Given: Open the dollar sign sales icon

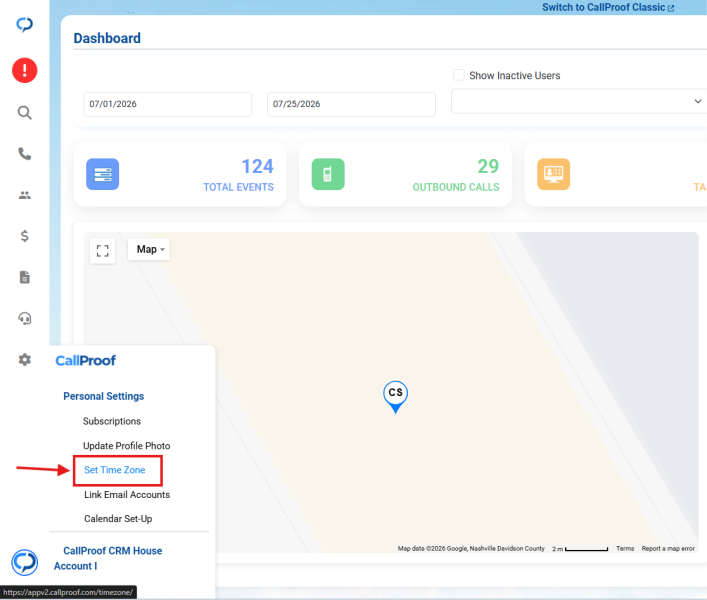Looking at the screenshot, I should (x=24, y=236).
